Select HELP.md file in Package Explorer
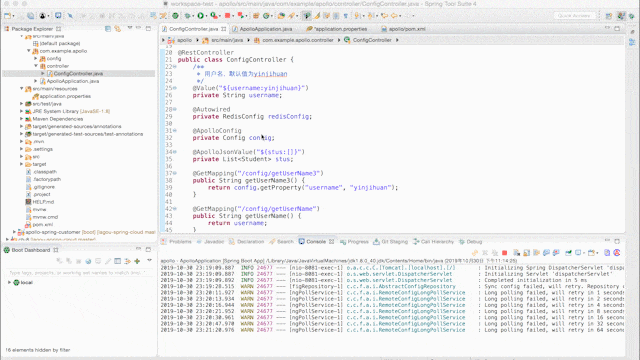The height and width of the screenshot is (360, 640). 43,202
